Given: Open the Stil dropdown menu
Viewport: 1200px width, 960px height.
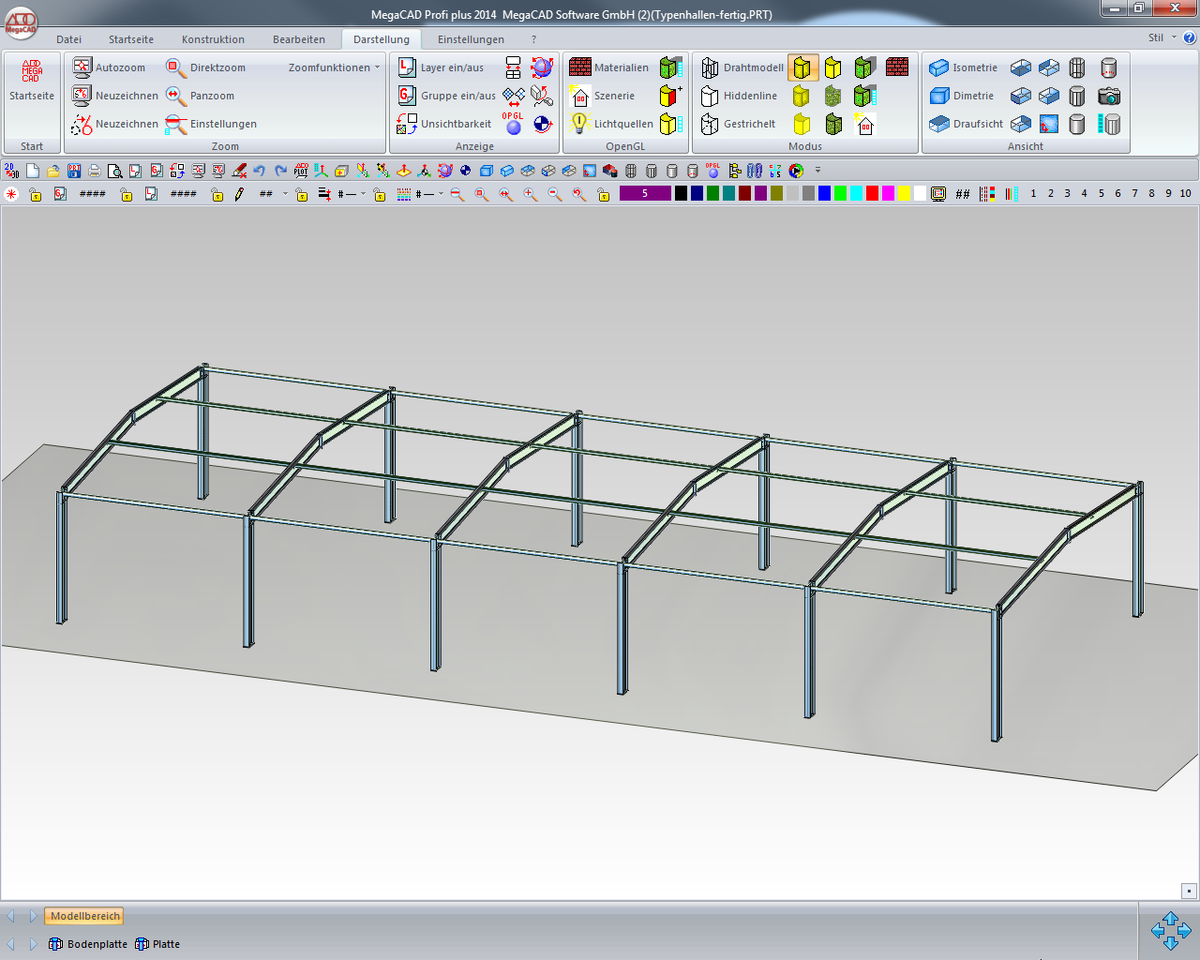Looking at the screenshot, I should pos(1160,38).
